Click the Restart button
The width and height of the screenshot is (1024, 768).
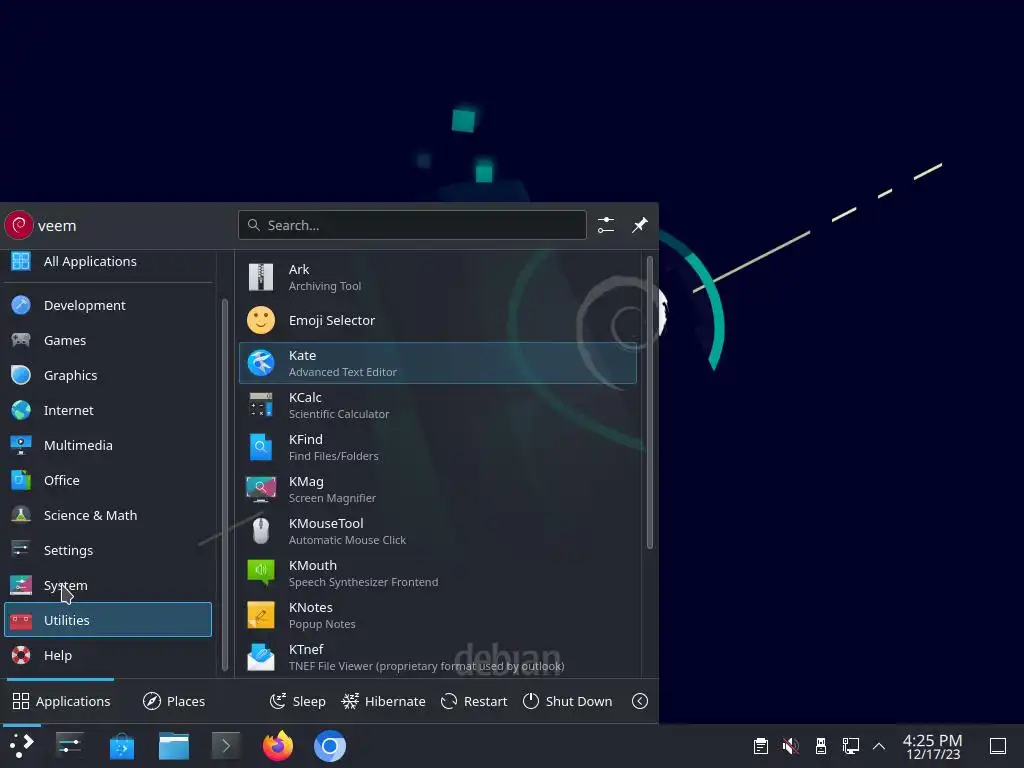coord(474,701)
